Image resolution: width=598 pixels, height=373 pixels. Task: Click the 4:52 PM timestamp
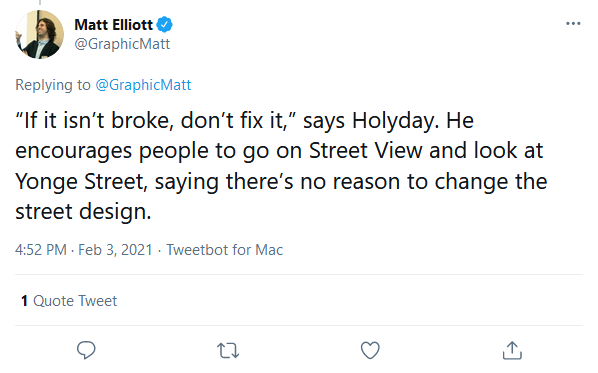point(41,250)
